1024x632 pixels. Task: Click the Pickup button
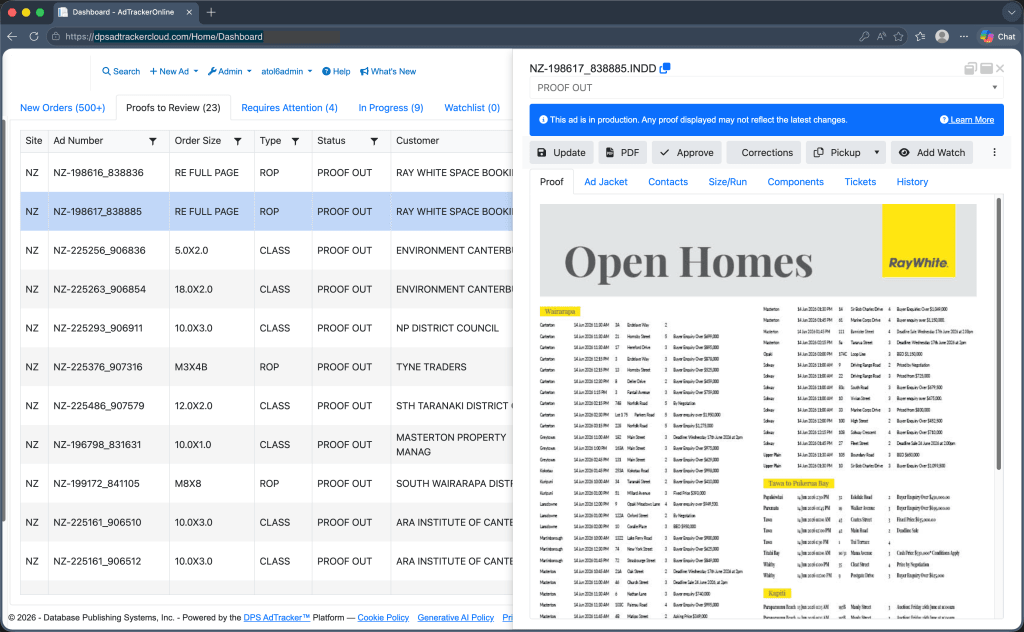pos(837,152)
